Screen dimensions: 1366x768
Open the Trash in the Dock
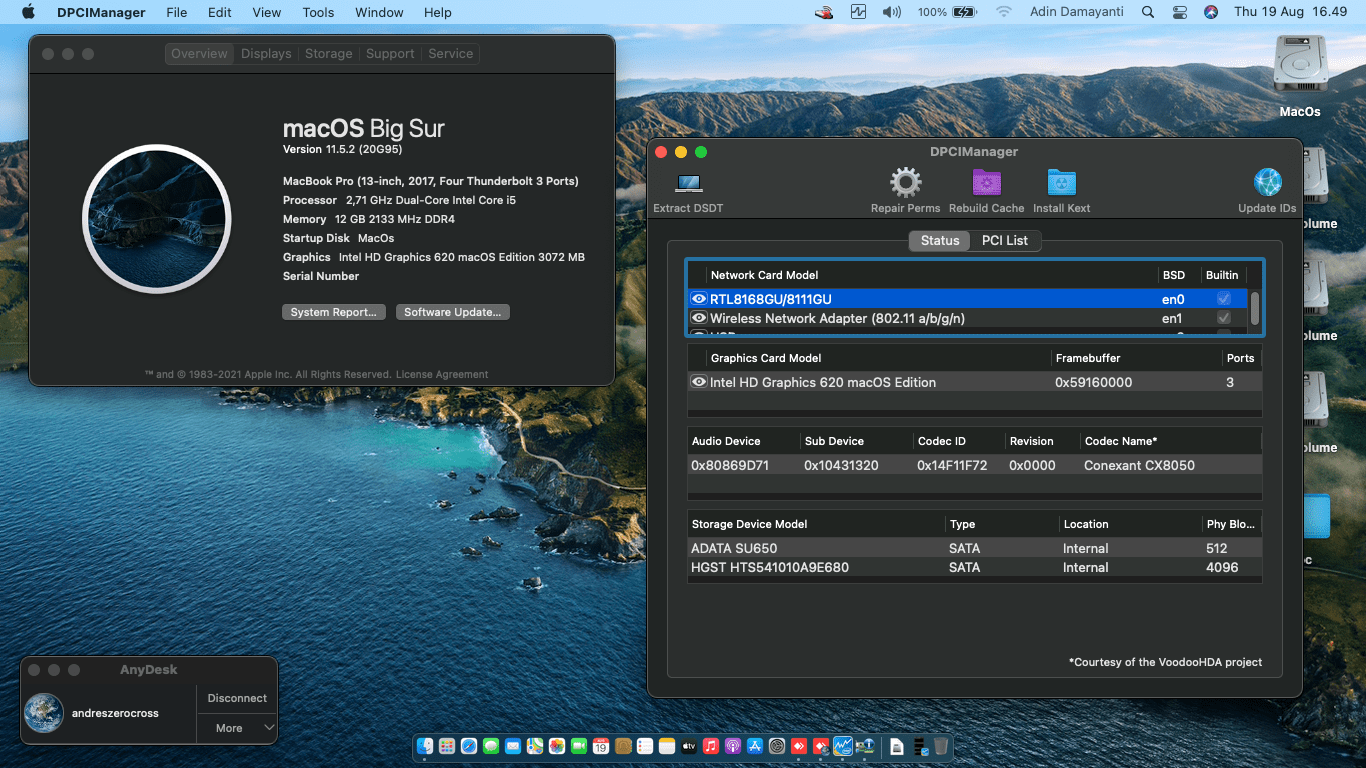coord(941,746)
